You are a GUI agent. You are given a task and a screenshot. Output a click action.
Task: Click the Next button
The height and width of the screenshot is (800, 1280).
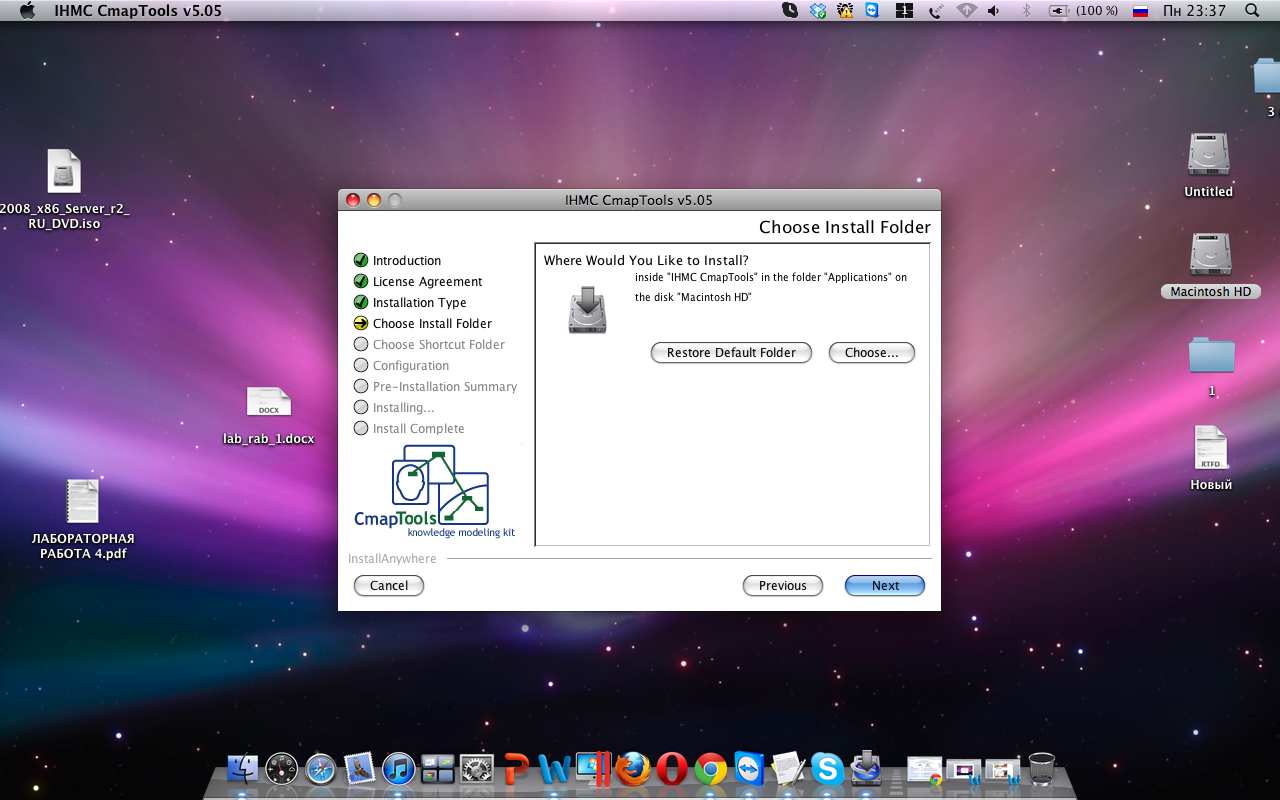(885, 586)
